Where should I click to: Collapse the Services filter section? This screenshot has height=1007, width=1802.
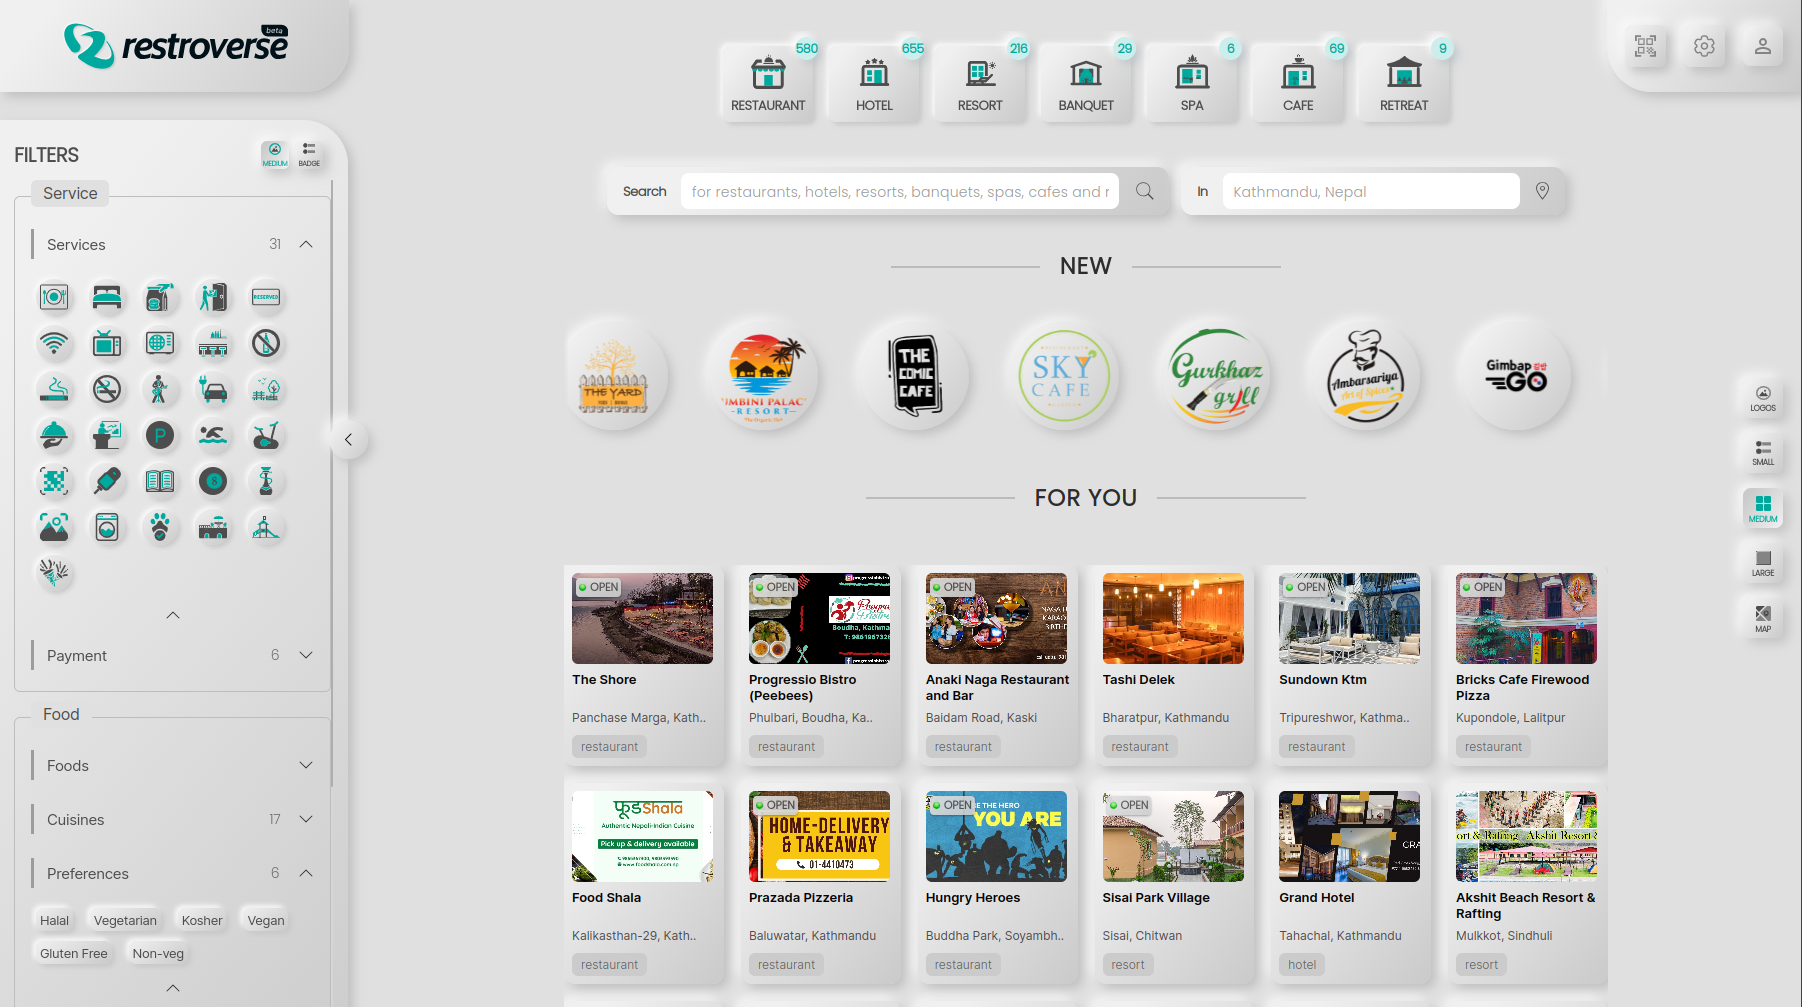coord(306,244)
